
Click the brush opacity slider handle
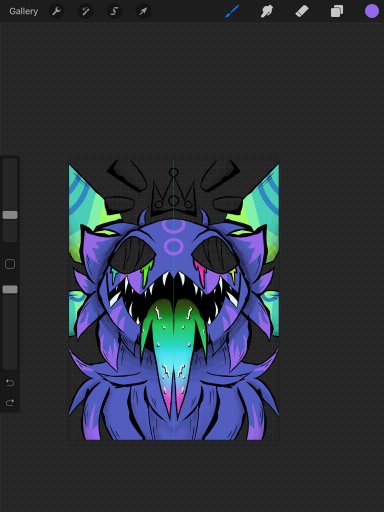10,290
